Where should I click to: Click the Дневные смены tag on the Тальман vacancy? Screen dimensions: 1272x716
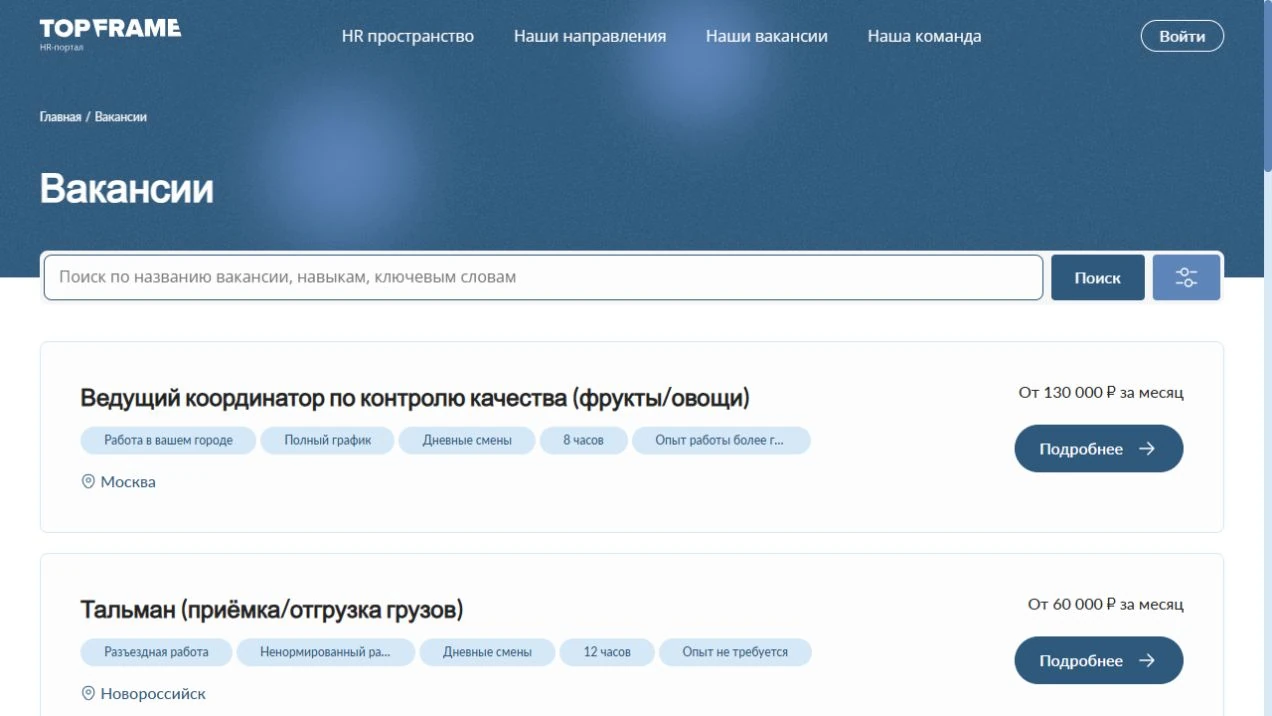(487, 653)
